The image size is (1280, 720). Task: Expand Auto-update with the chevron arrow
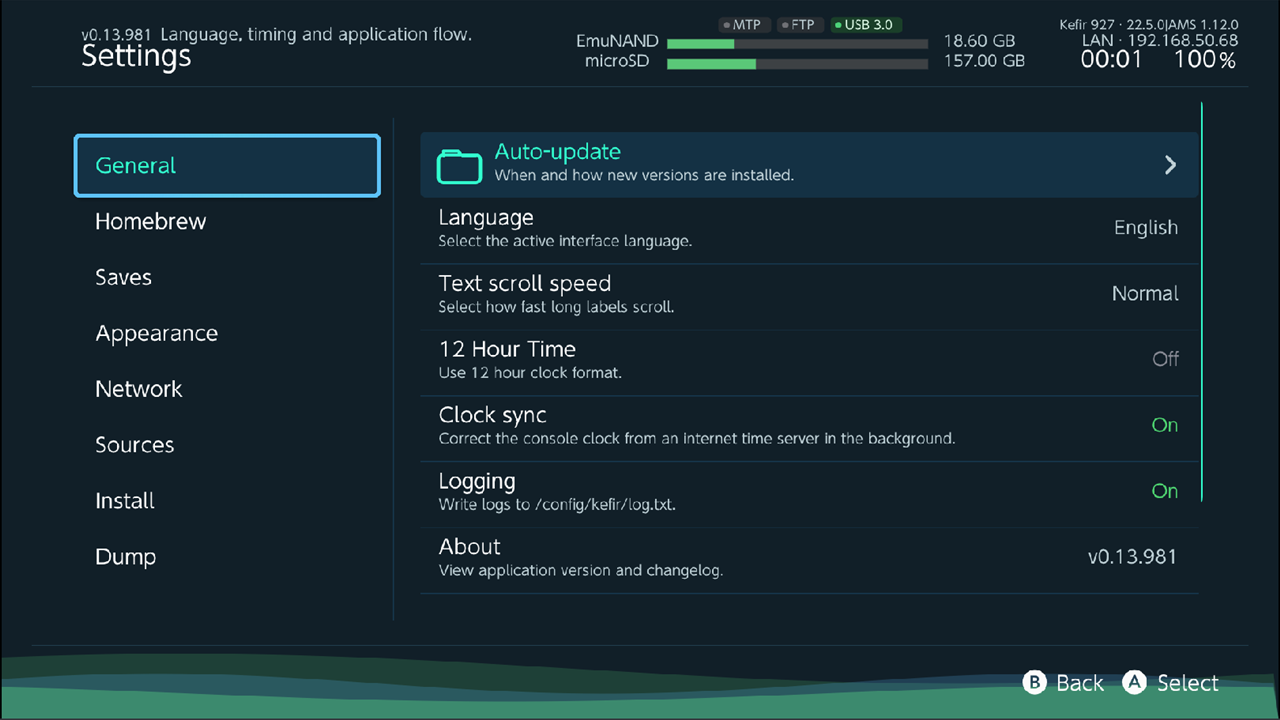coord(1171,165)
